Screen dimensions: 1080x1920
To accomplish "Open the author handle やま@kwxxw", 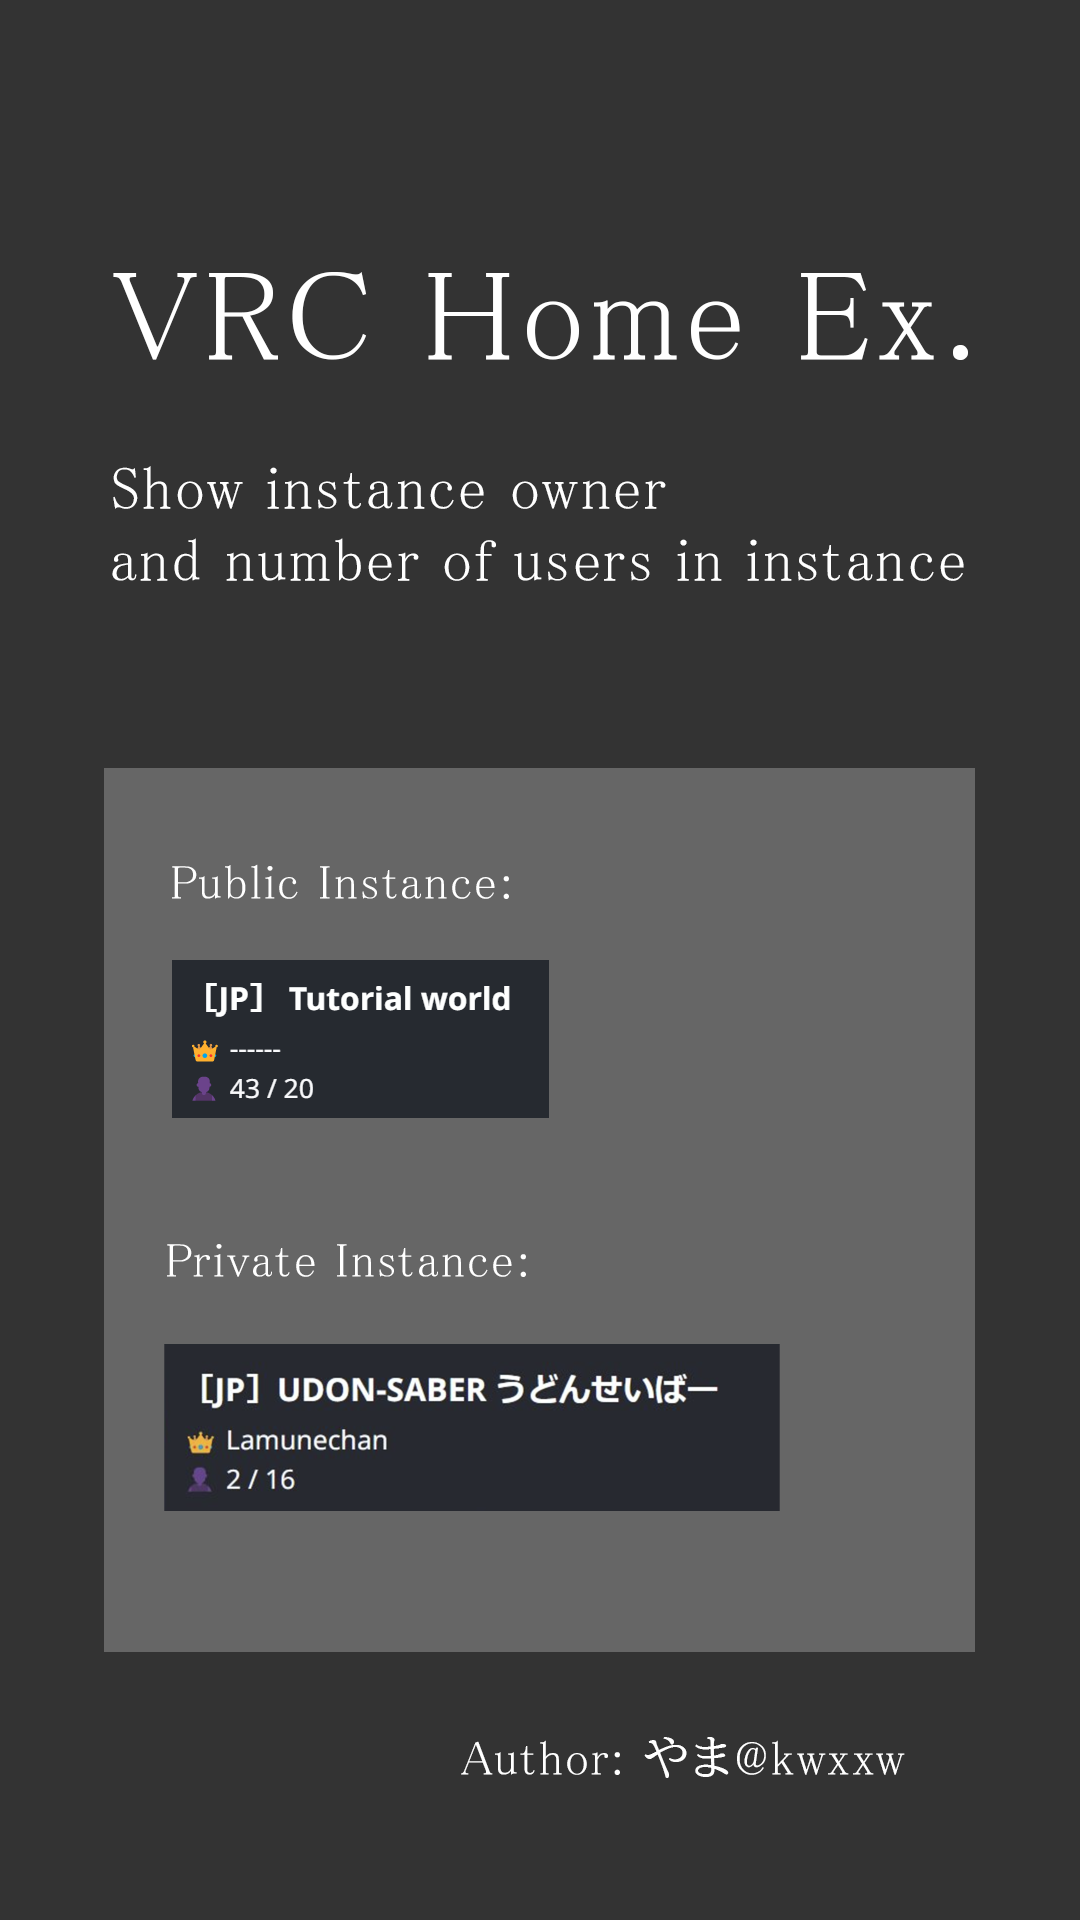I will tap(774, 1759).
